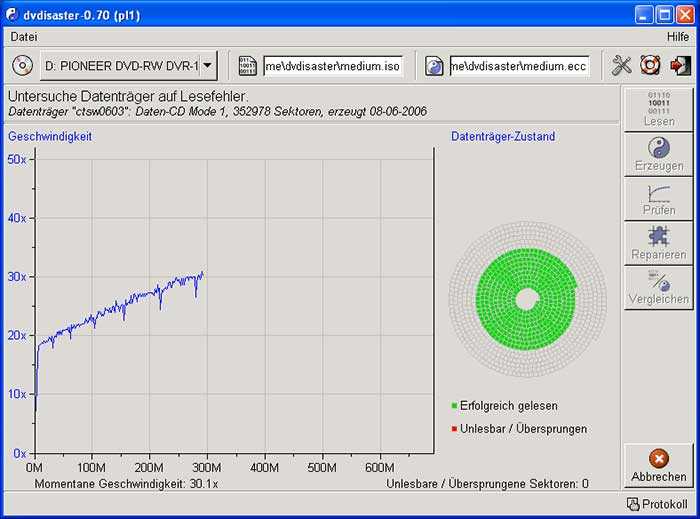Screen dimensions: 700x519
Task: Click the Datenträger "ctsw0603" info line
Action: (x=217, y=112)
